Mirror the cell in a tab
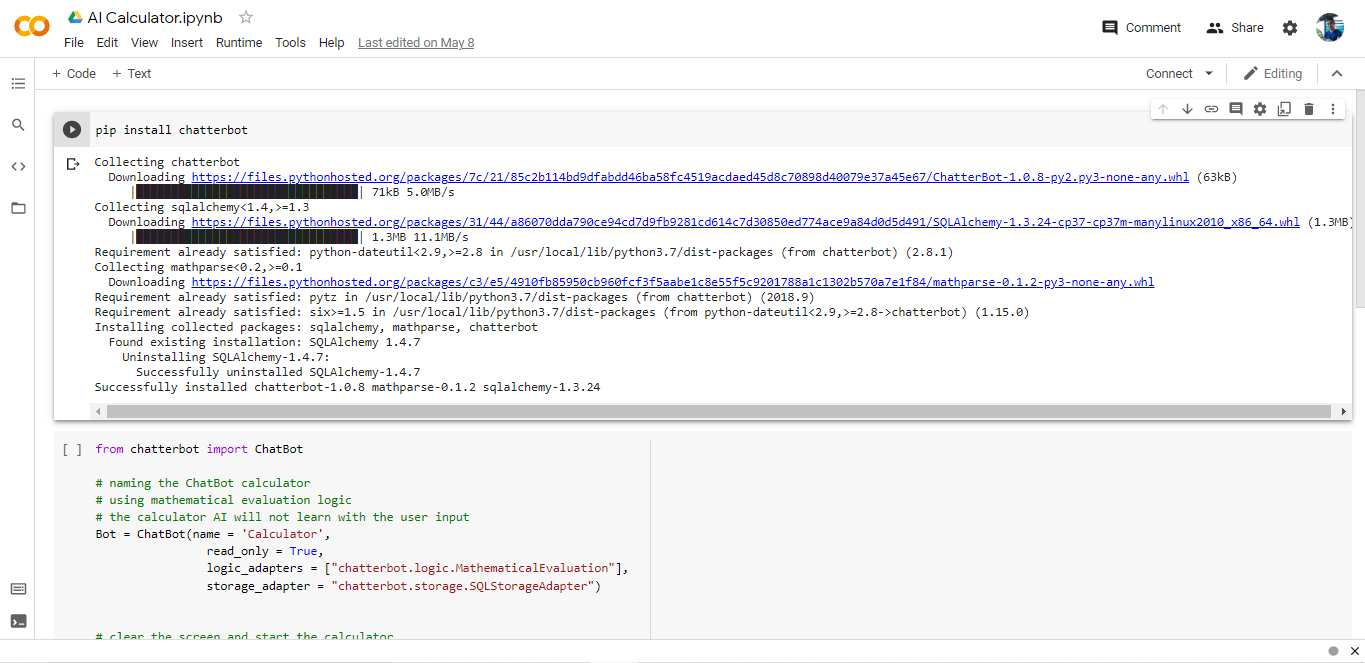The width and height of the screenshot is (1365, 663). 1284,109
